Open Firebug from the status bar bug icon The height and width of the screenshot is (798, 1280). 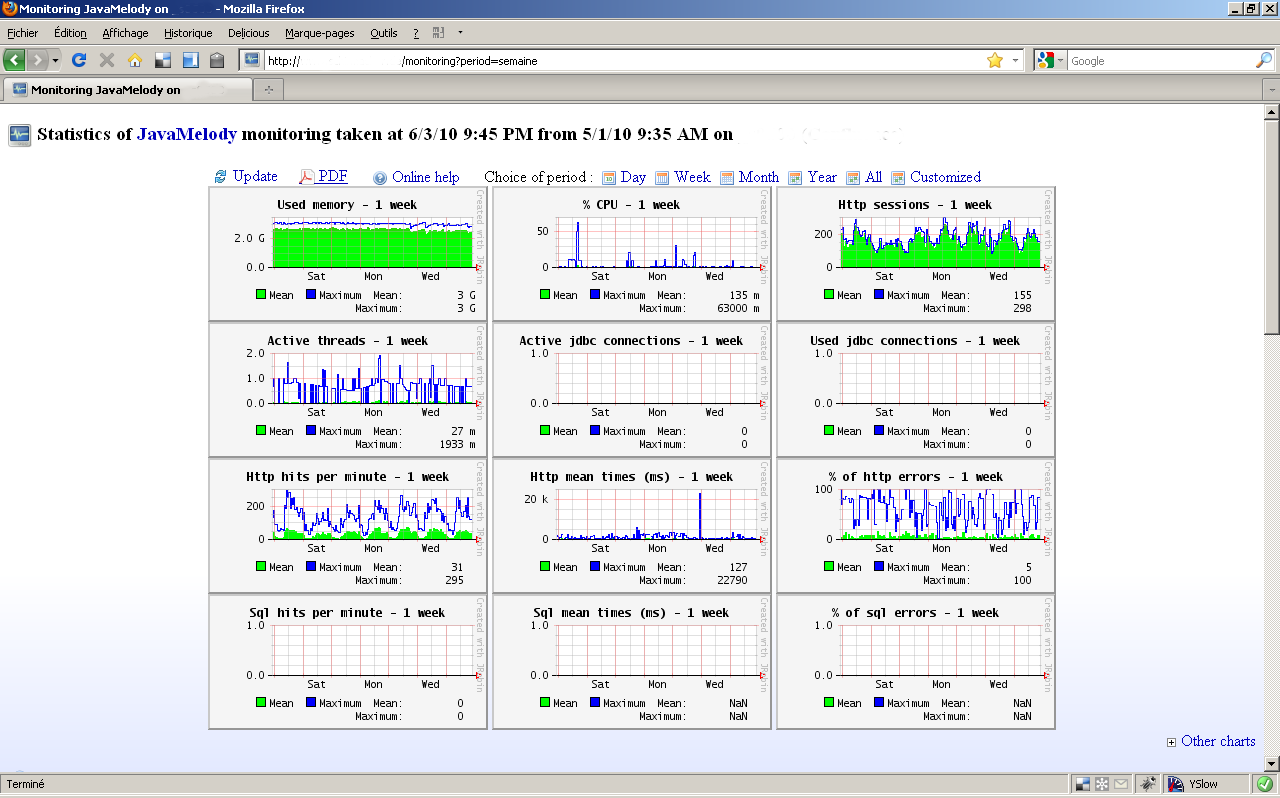pos(1149,784)
